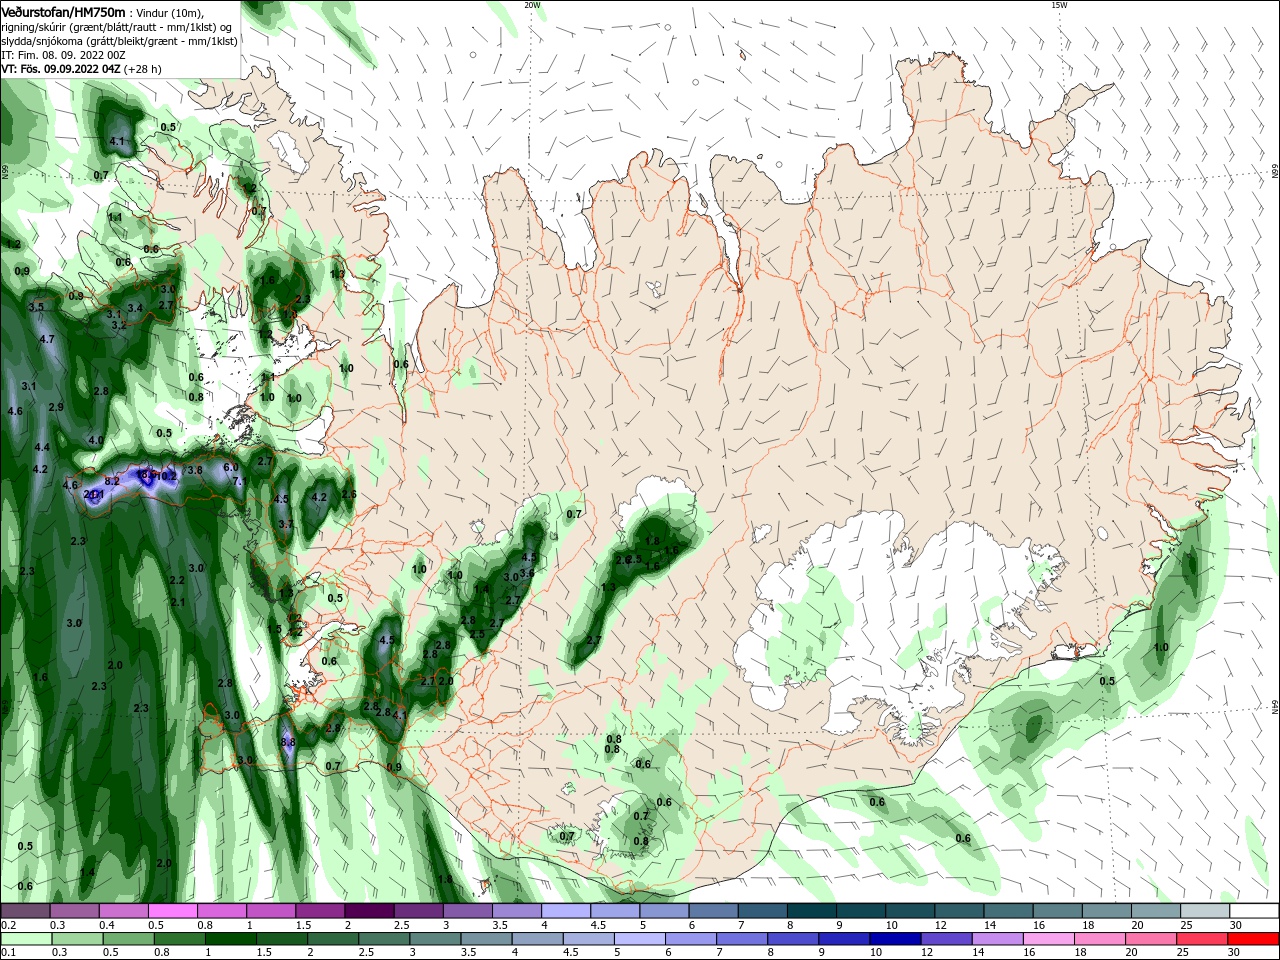Click the "15W" longitude label
The height and width of the screenshot is (960, 1280).
click(1059, 4)
